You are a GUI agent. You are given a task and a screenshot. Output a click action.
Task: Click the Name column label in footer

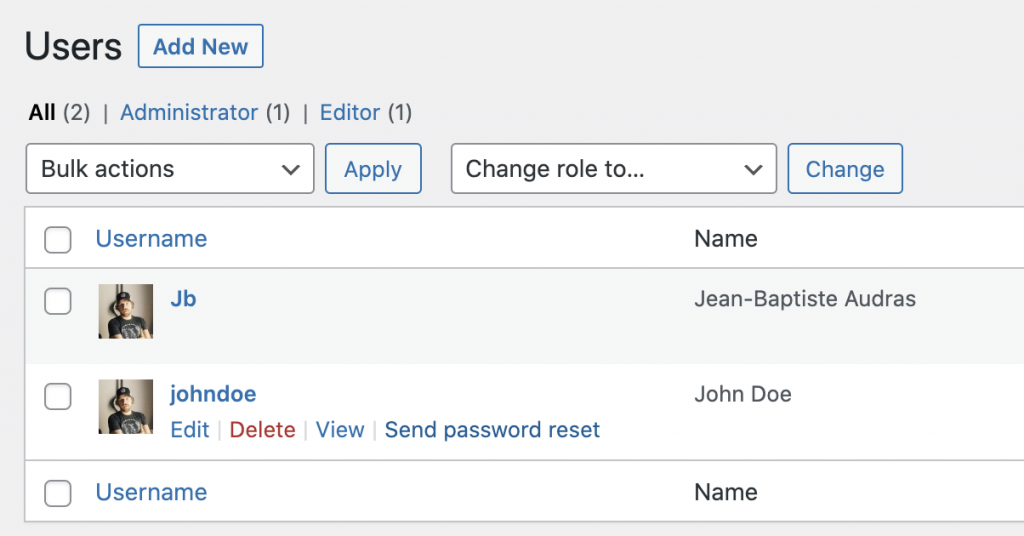coord(726,492)
